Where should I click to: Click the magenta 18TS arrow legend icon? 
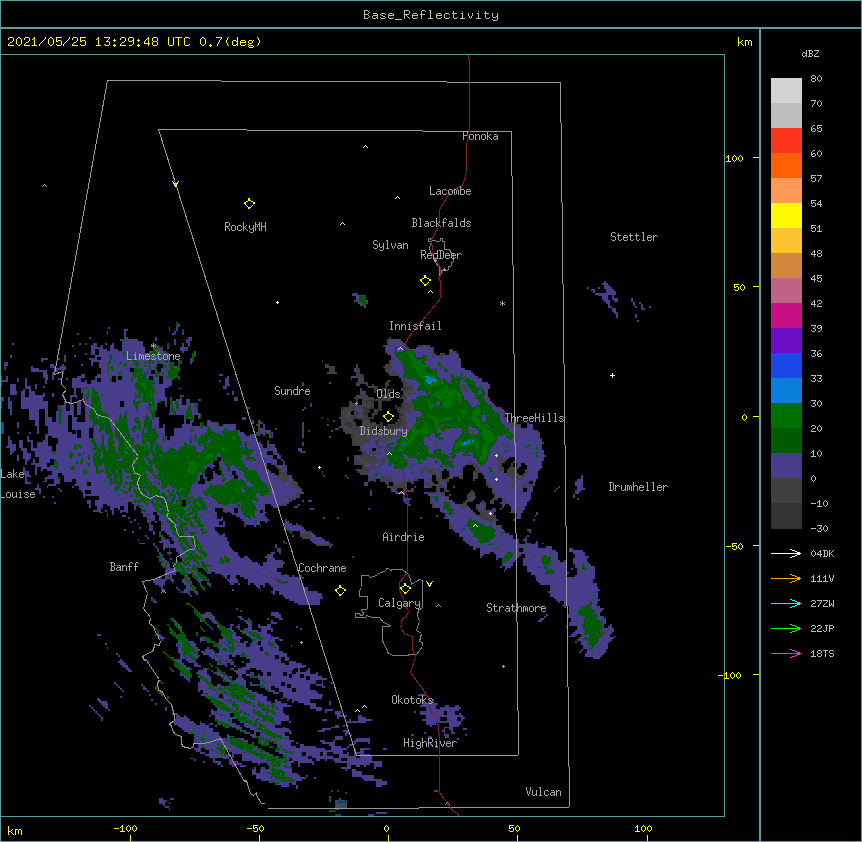pyautogui.click(x=786, y=653)
